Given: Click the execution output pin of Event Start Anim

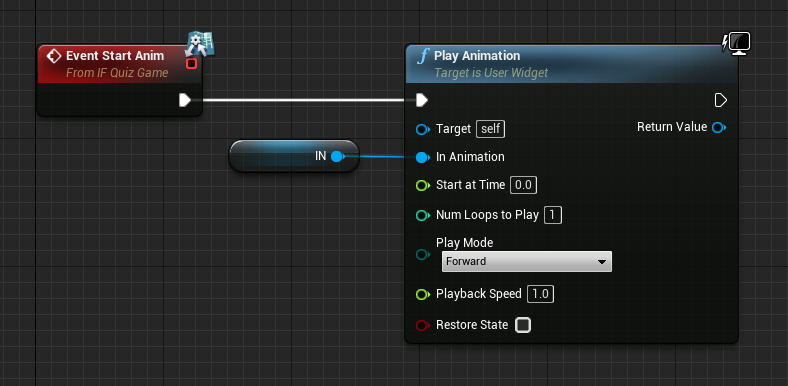Looking at the screenshot, I should pyautogui.click(x=185, y=100).
